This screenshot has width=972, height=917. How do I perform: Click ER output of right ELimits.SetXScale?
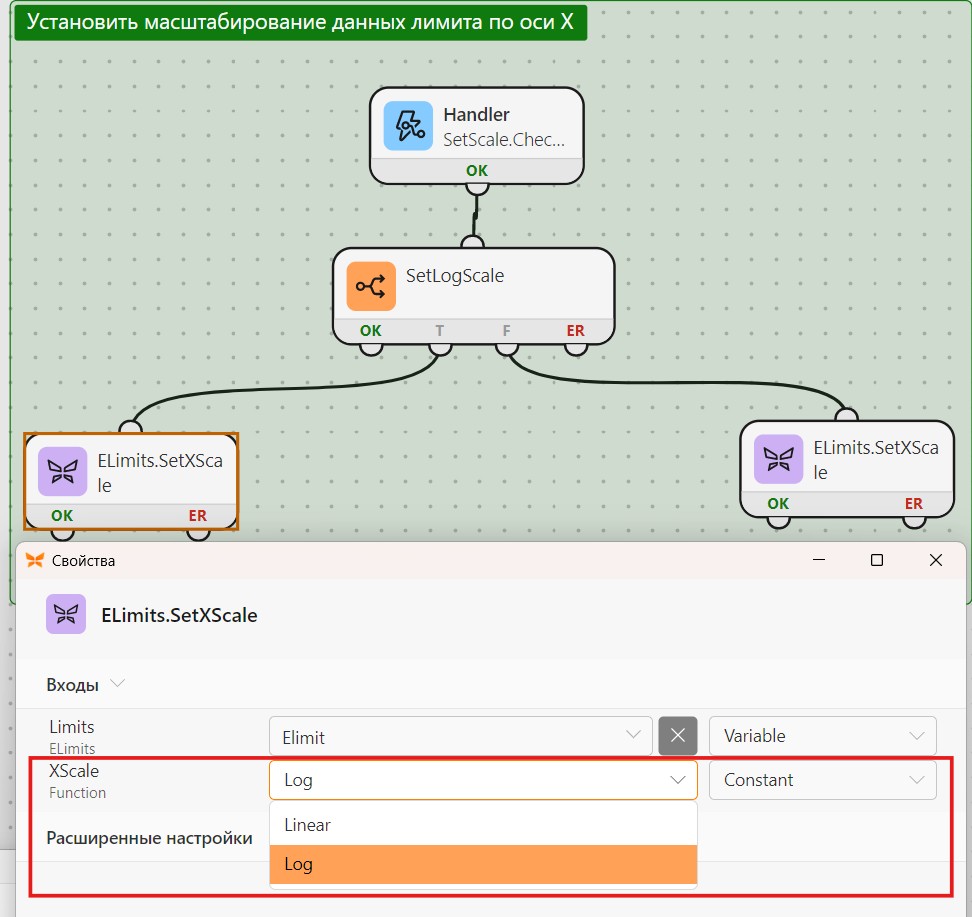[x=914, y=520]
